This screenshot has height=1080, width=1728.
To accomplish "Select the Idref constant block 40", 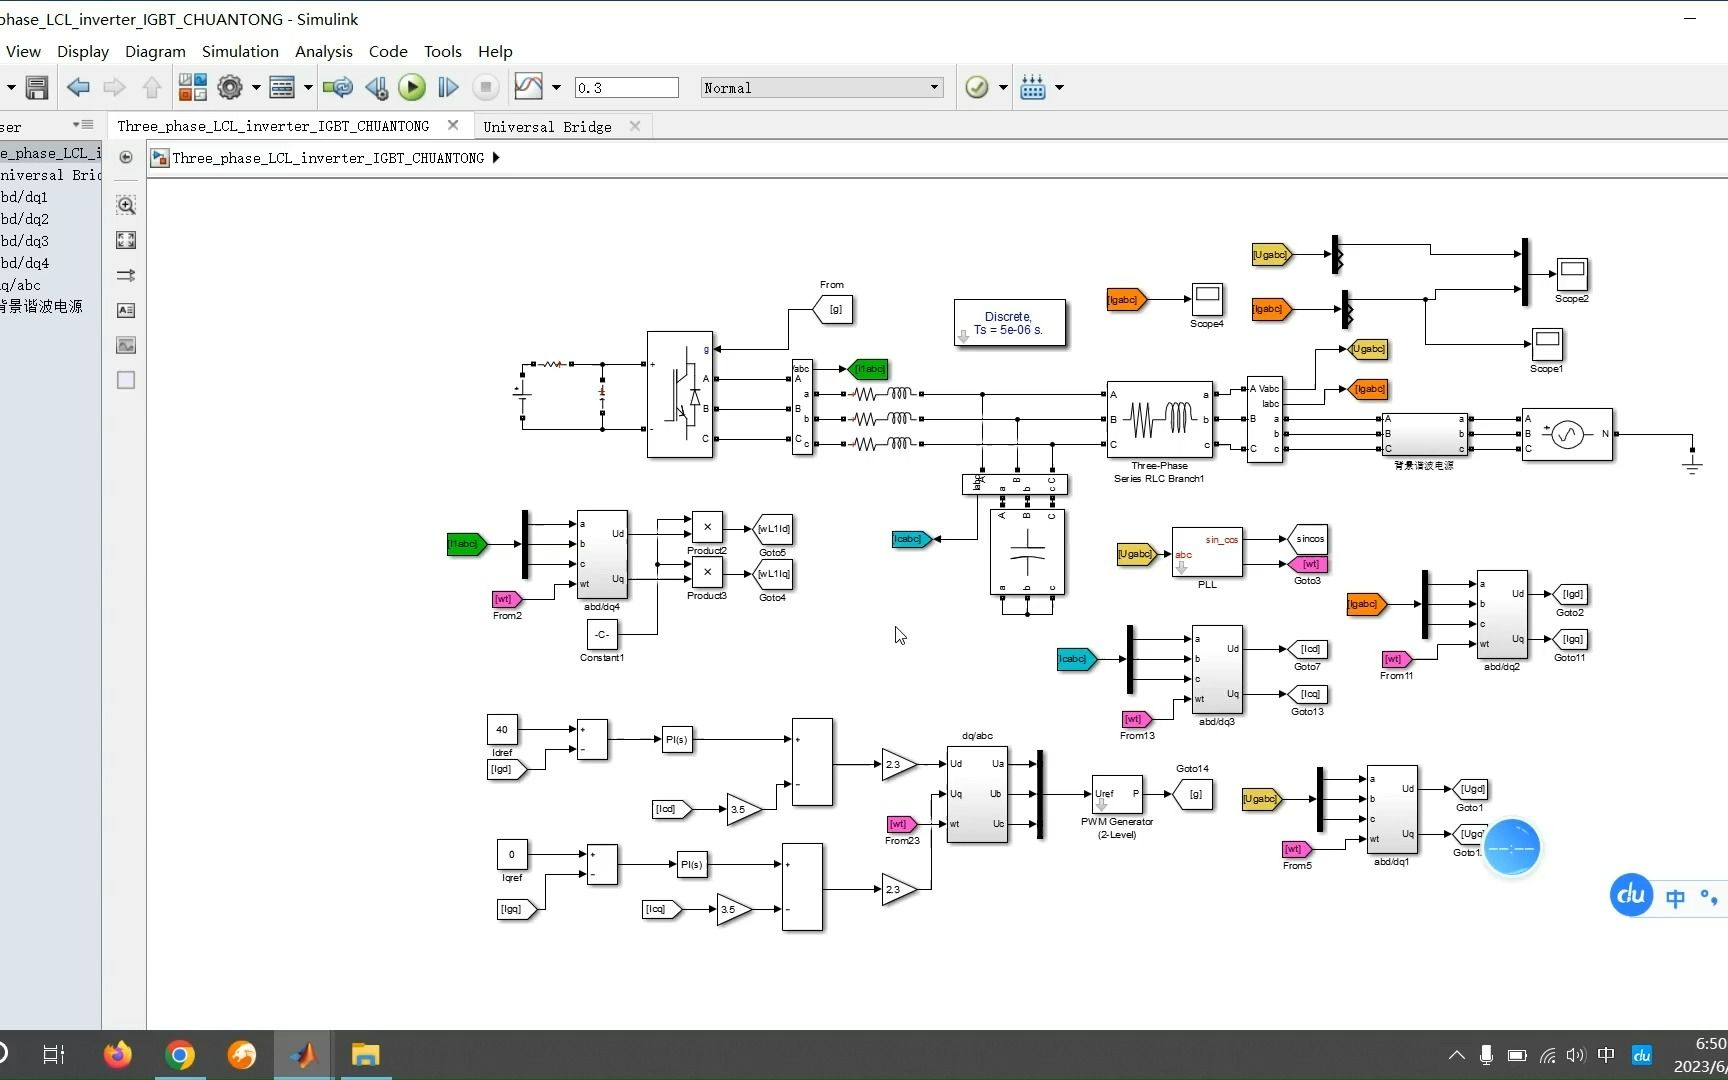I will pyautogui.click(x=502, y=729).
